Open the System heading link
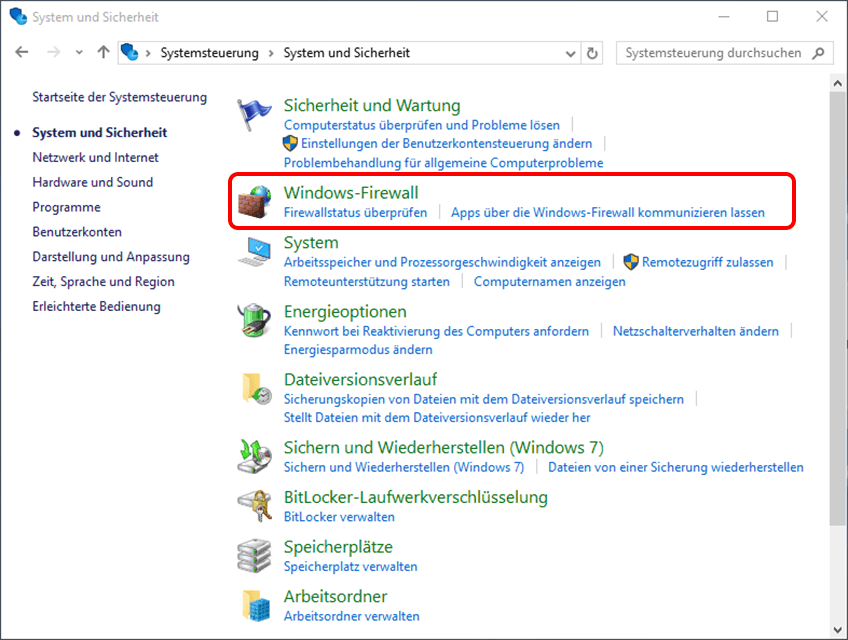This screenshot has height=640, width=848. [x=311, y=242]
